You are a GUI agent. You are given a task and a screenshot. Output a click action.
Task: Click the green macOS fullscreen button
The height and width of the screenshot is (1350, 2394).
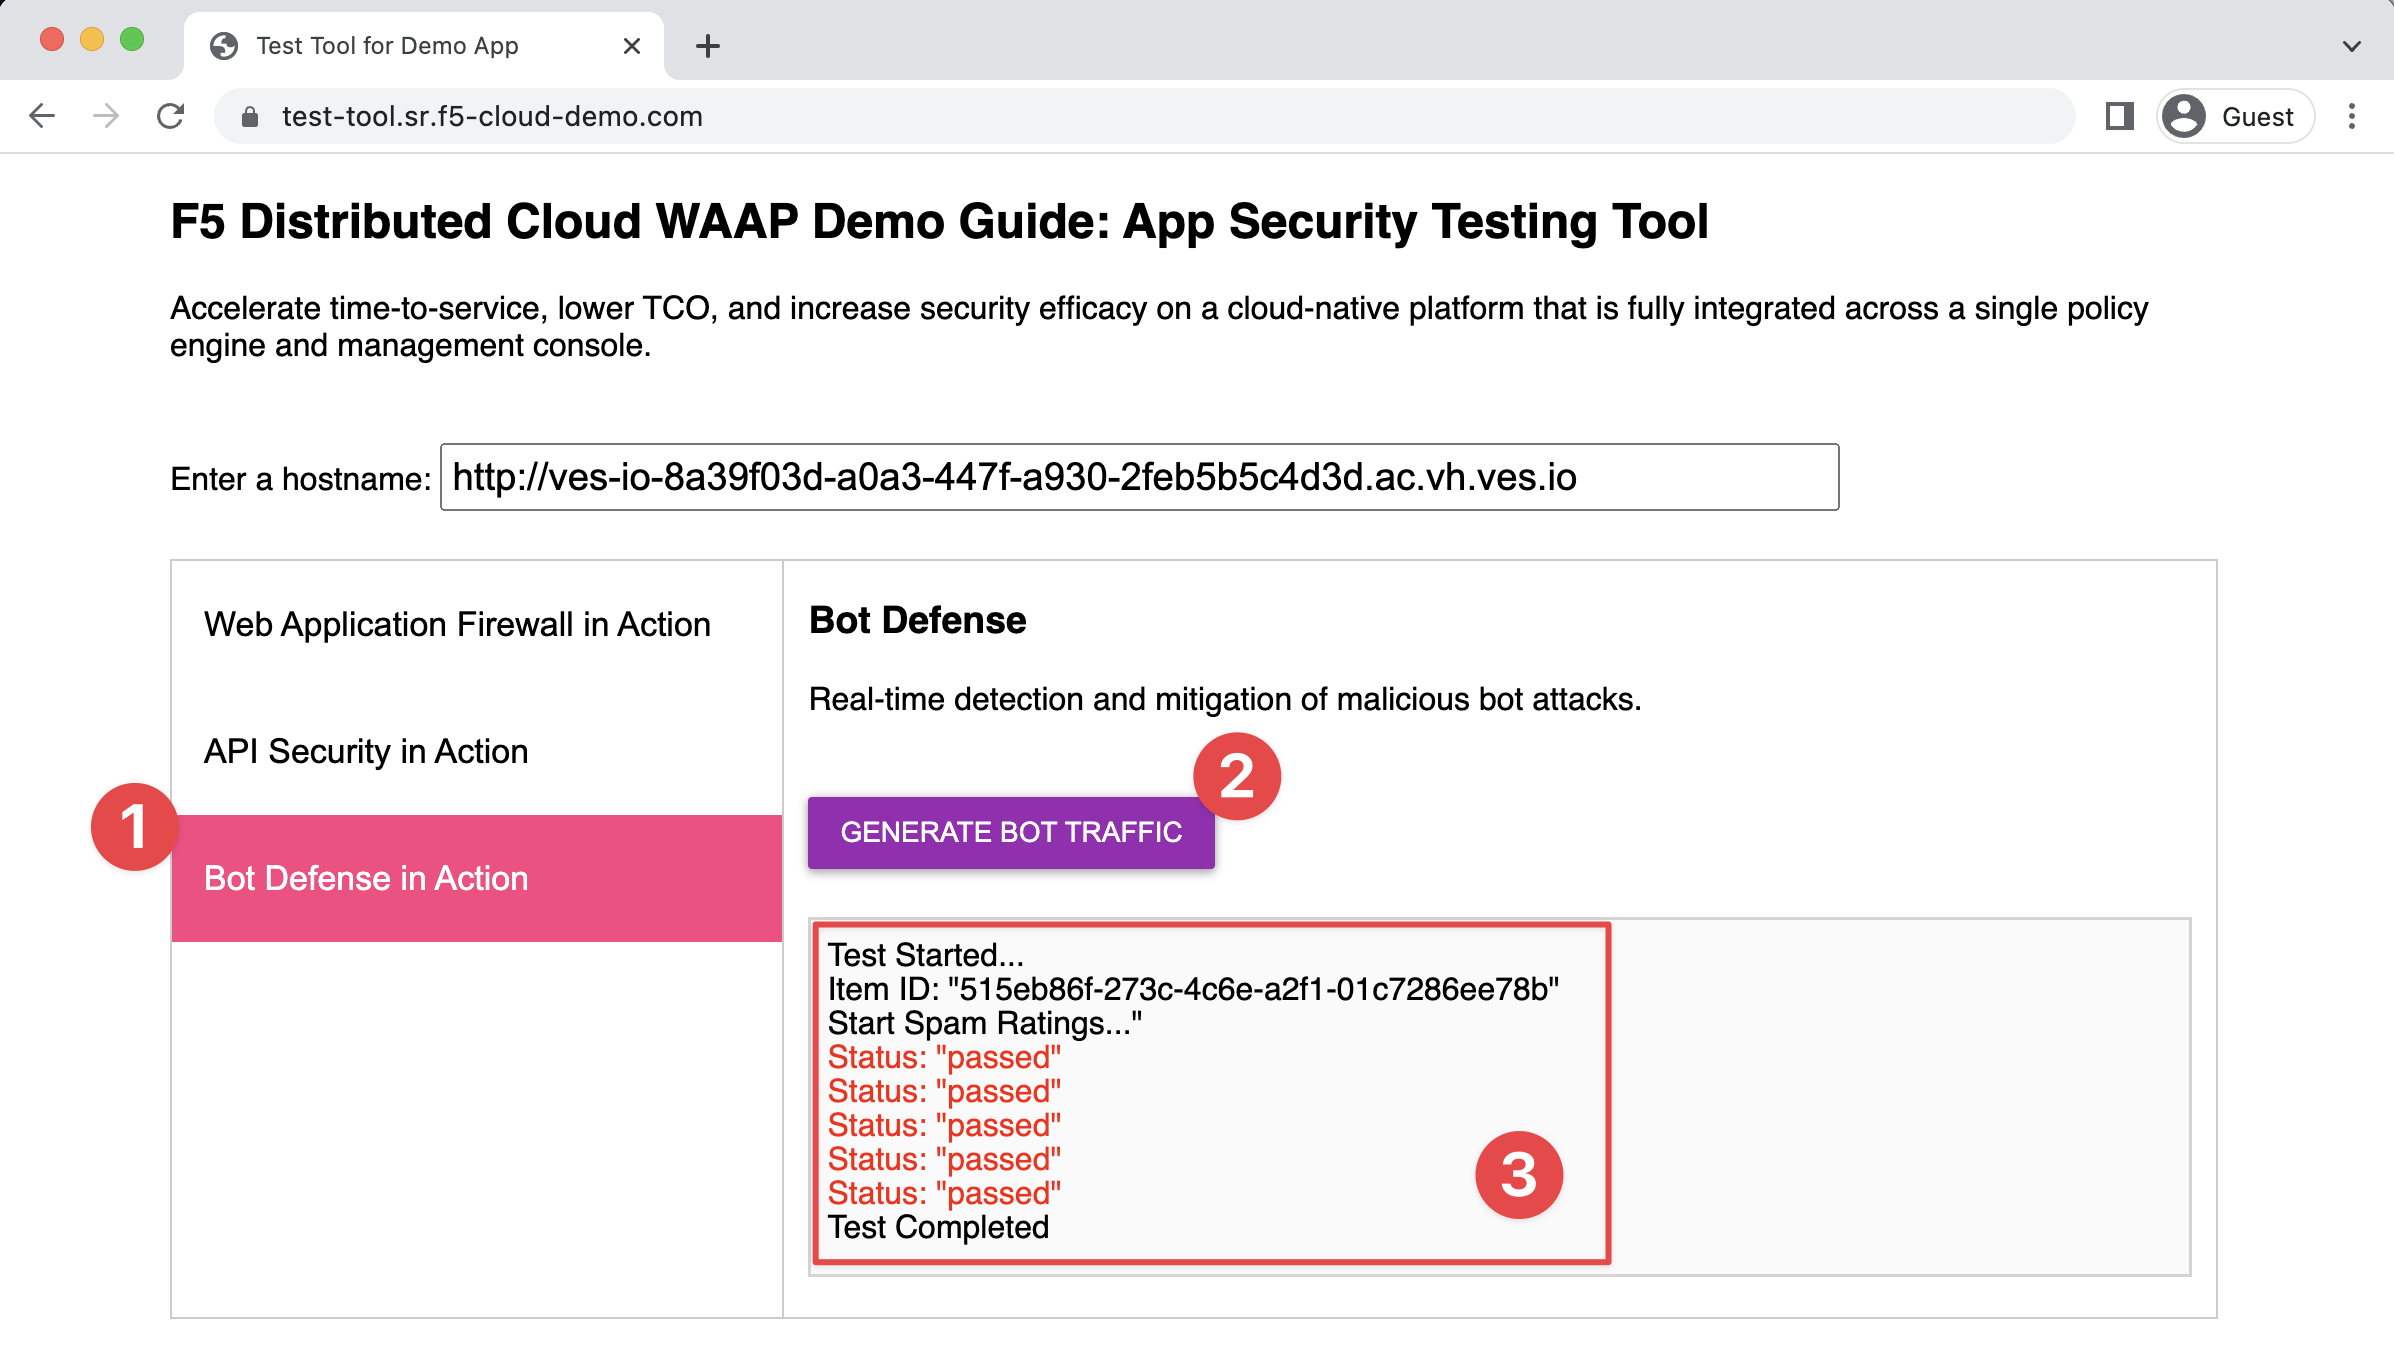(132, 40)
